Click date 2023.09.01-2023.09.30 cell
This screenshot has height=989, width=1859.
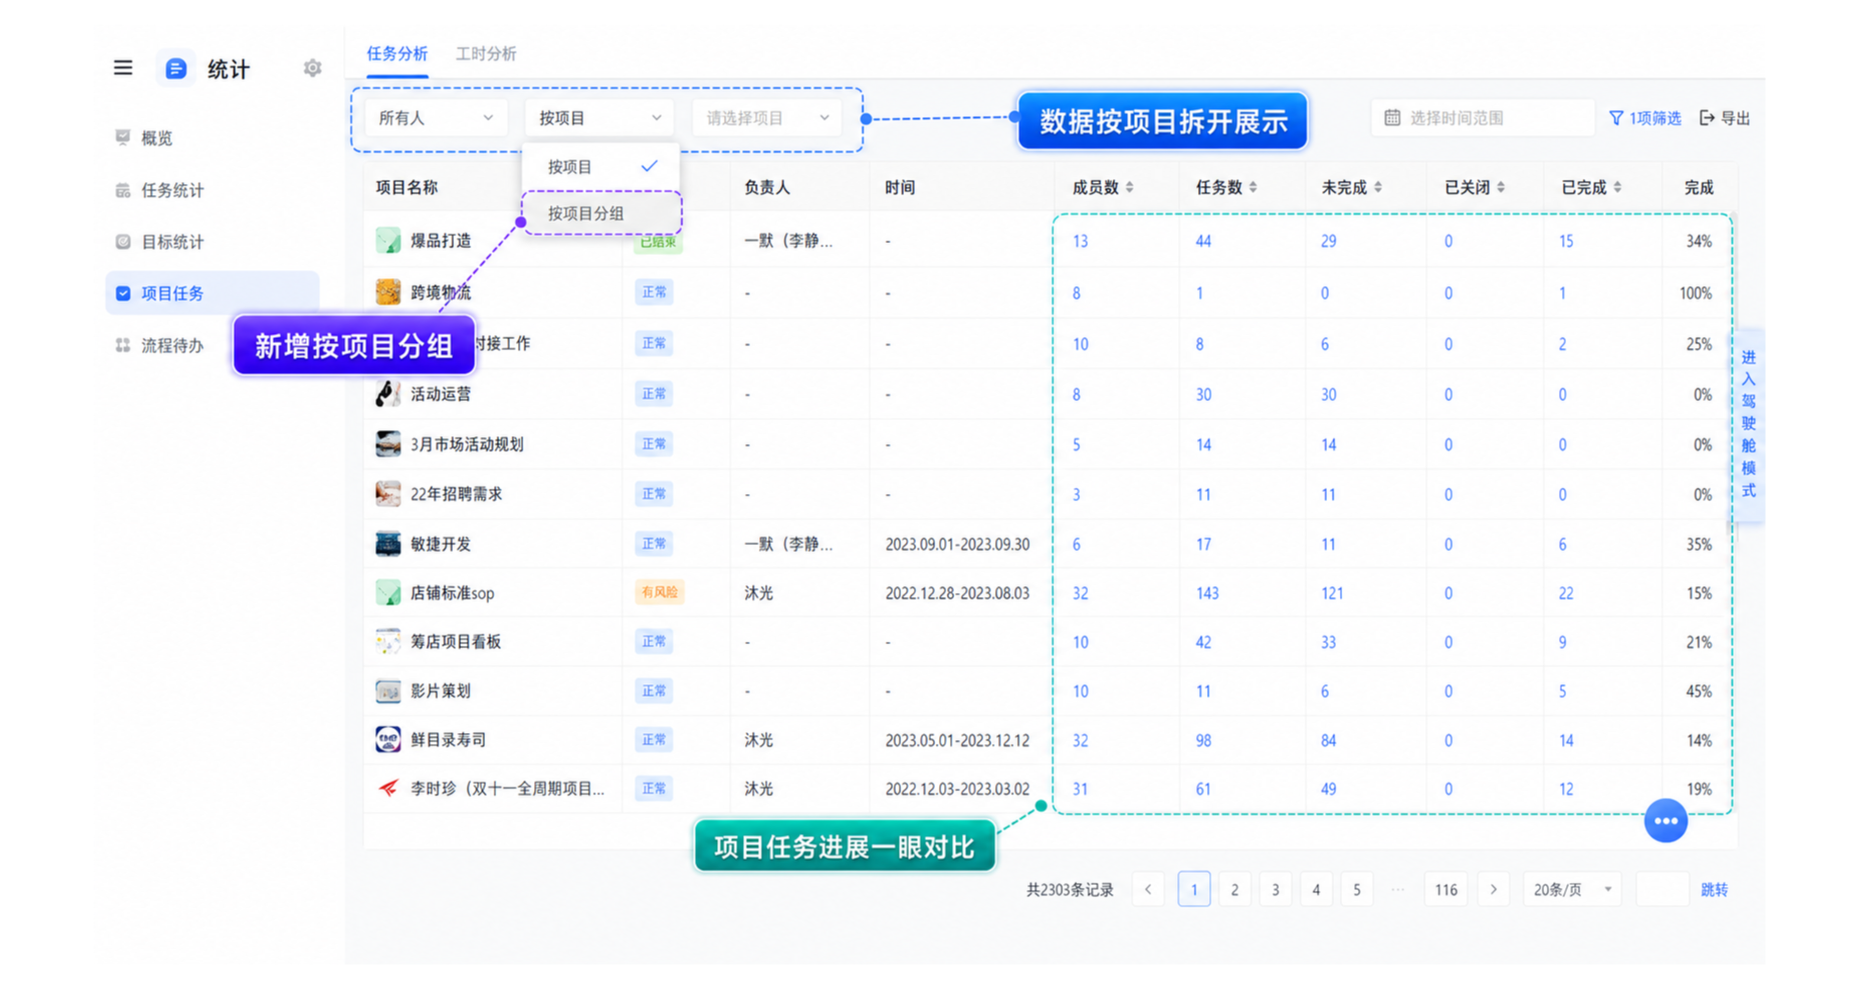point(957,544)
